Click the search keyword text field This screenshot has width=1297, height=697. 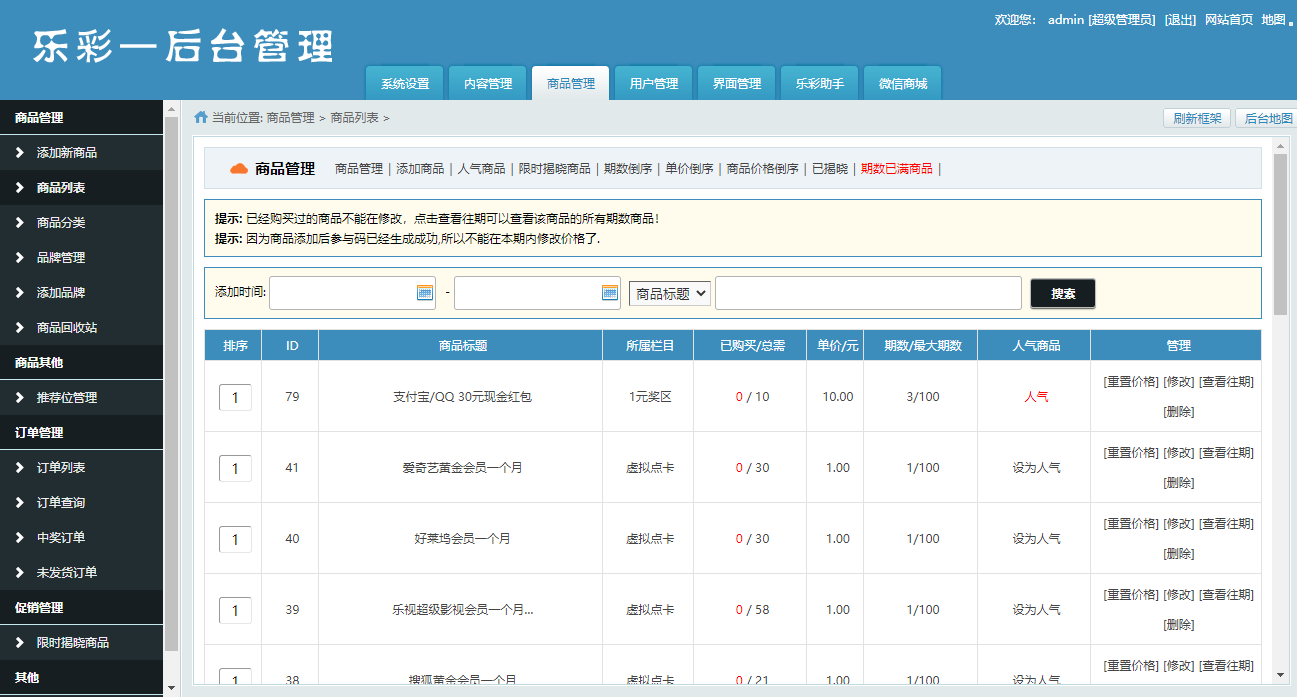pyautogui.click(x=868, y=293)
